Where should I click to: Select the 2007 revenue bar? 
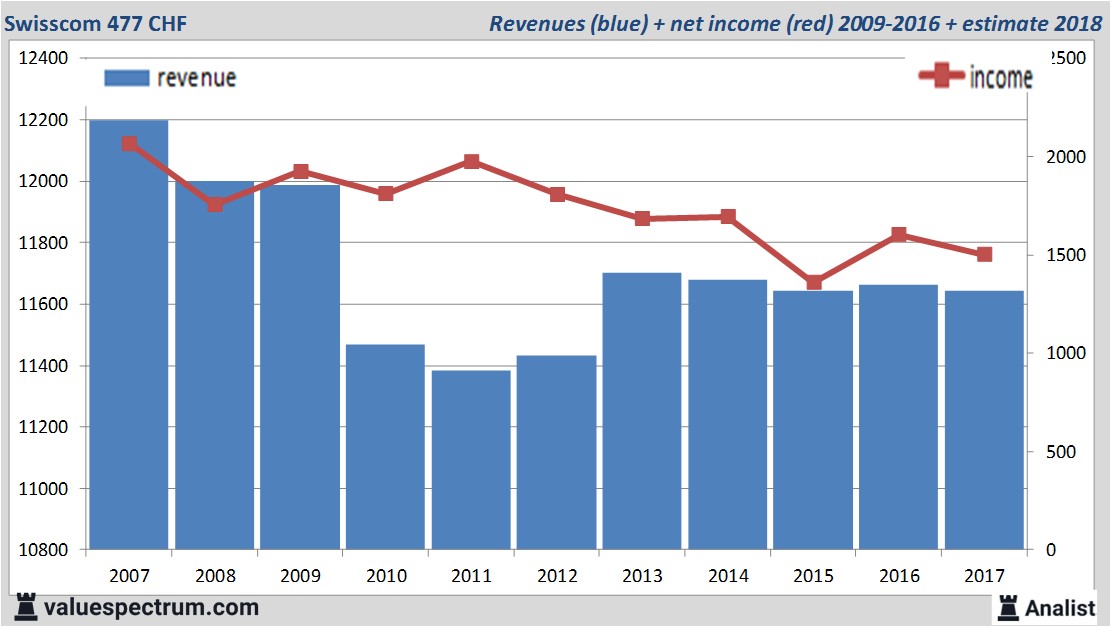pos(129,334)
